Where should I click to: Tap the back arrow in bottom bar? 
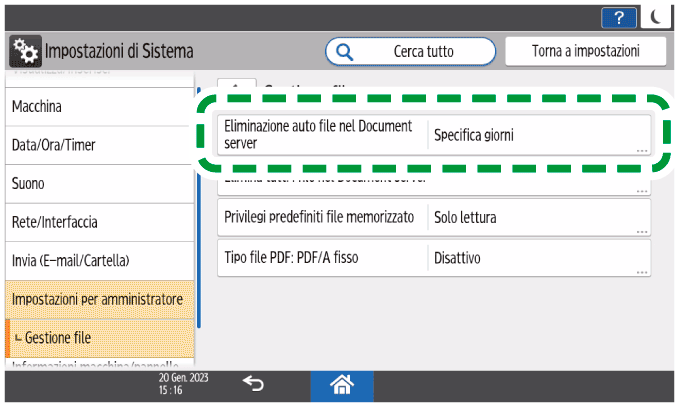tap(253, 384)
